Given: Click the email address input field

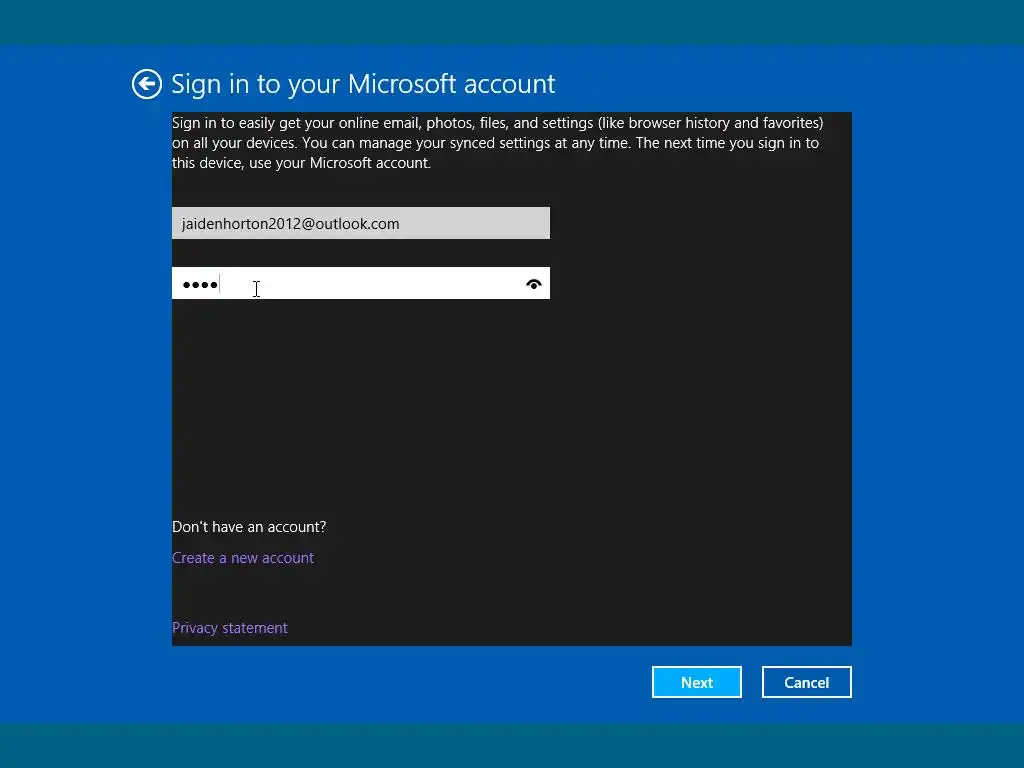Looking at the screenshot, I should [360, 223].
